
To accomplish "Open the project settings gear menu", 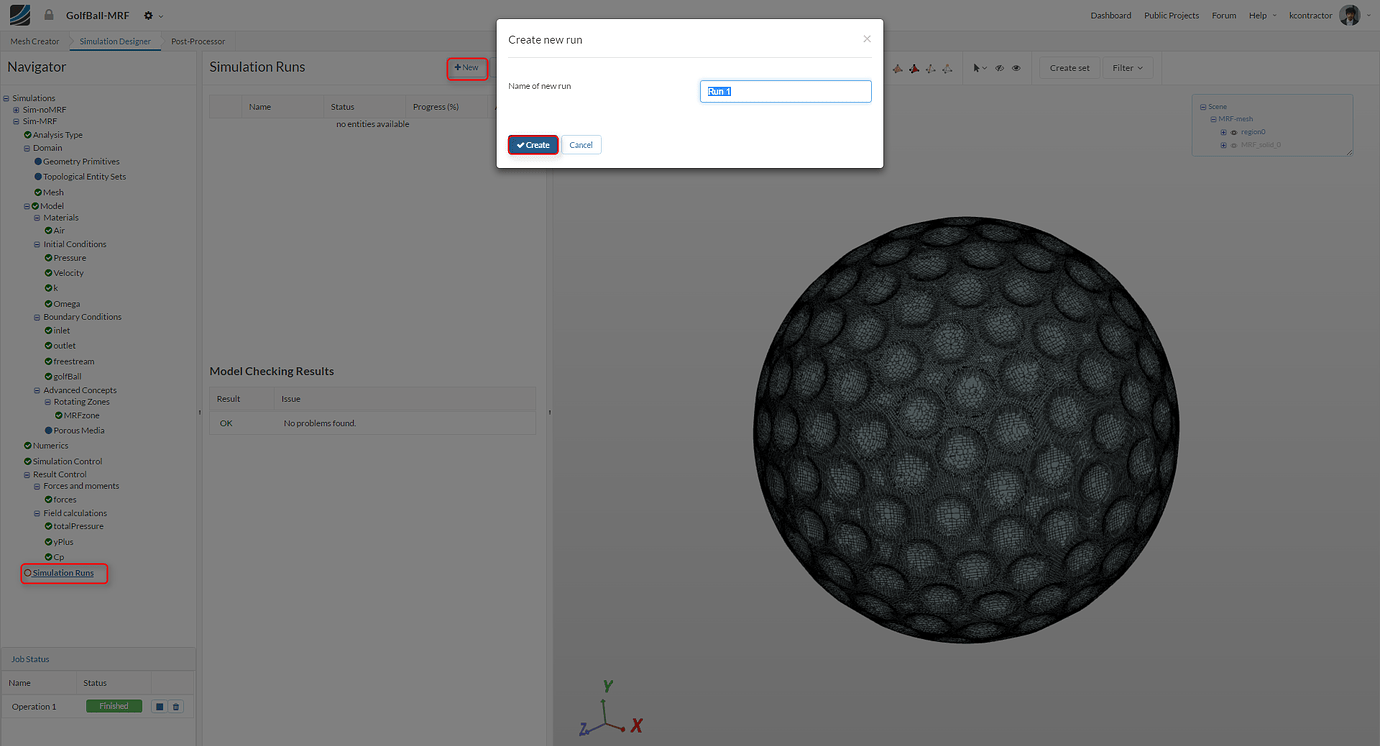I will coord(153,15).
